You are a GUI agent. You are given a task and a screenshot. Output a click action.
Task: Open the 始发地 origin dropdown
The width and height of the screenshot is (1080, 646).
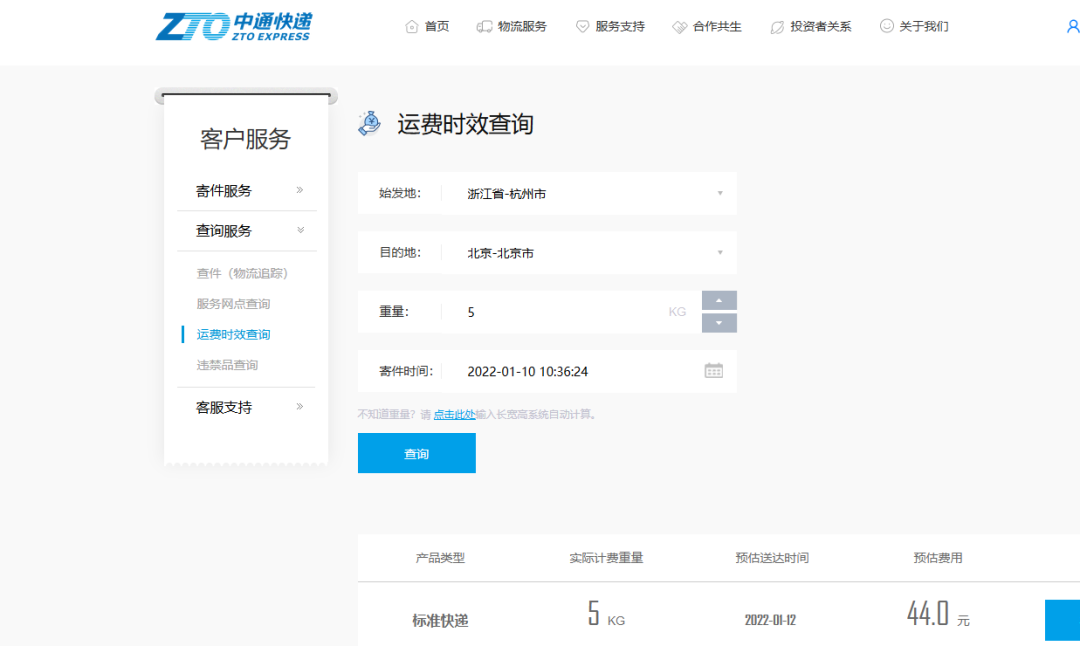click(719, 193)
